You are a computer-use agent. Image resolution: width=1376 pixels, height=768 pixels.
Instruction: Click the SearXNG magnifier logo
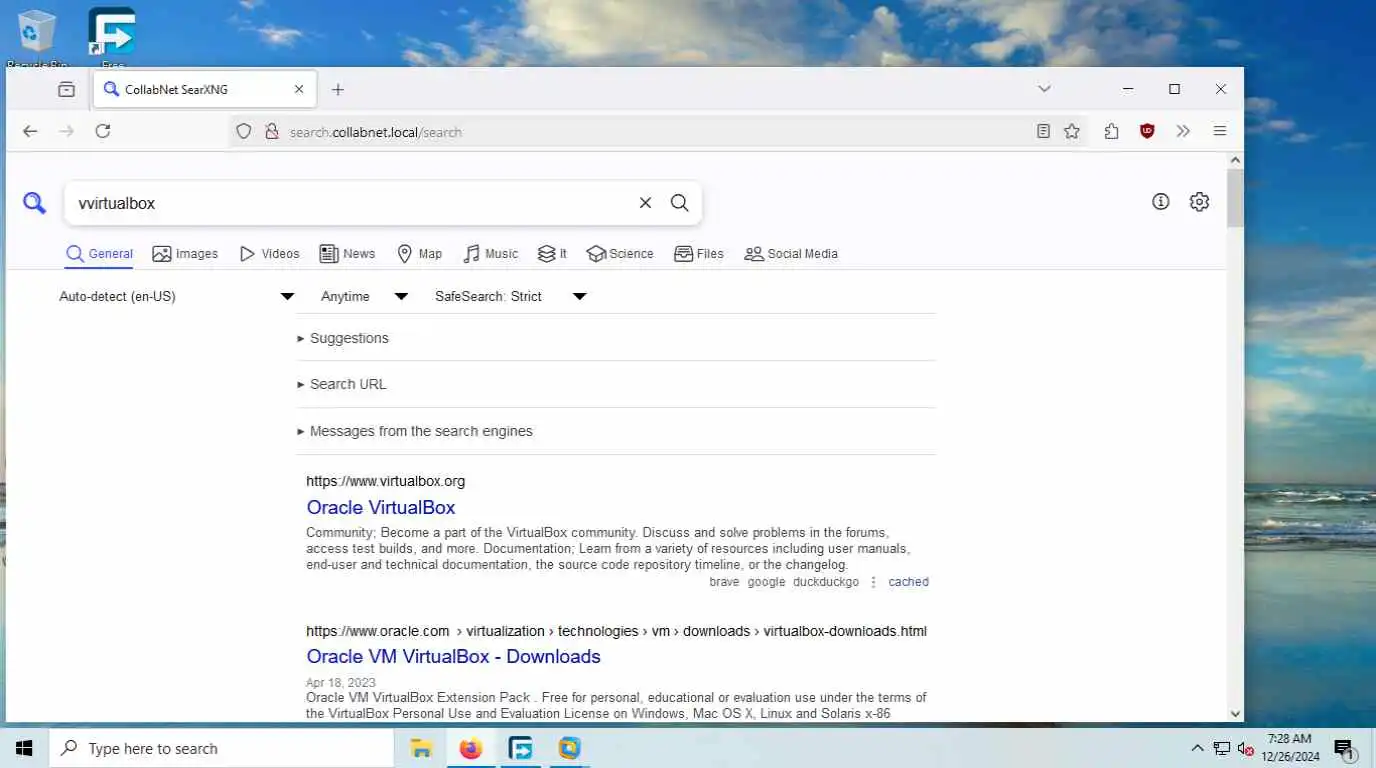coord(35,203)
